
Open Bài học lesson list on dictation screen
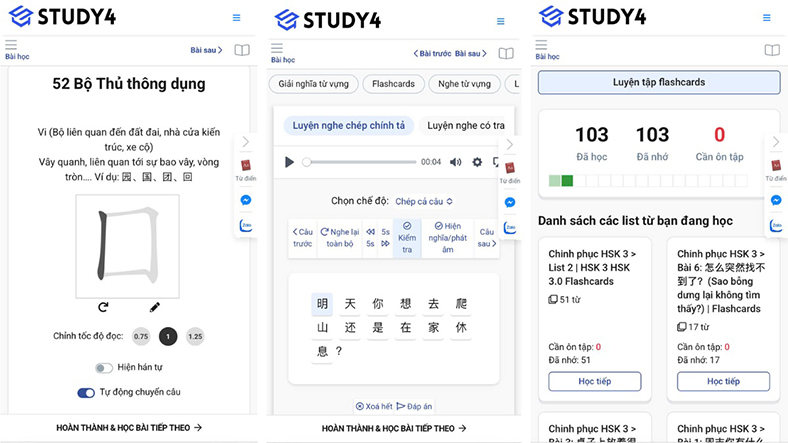click(x=282, y=53)
